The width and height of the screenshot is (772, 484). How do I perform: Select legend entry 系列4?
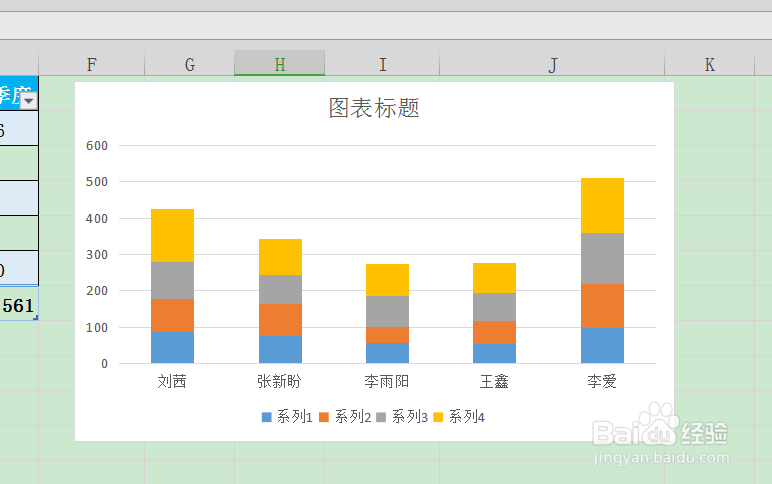click(x=459, y=417)
